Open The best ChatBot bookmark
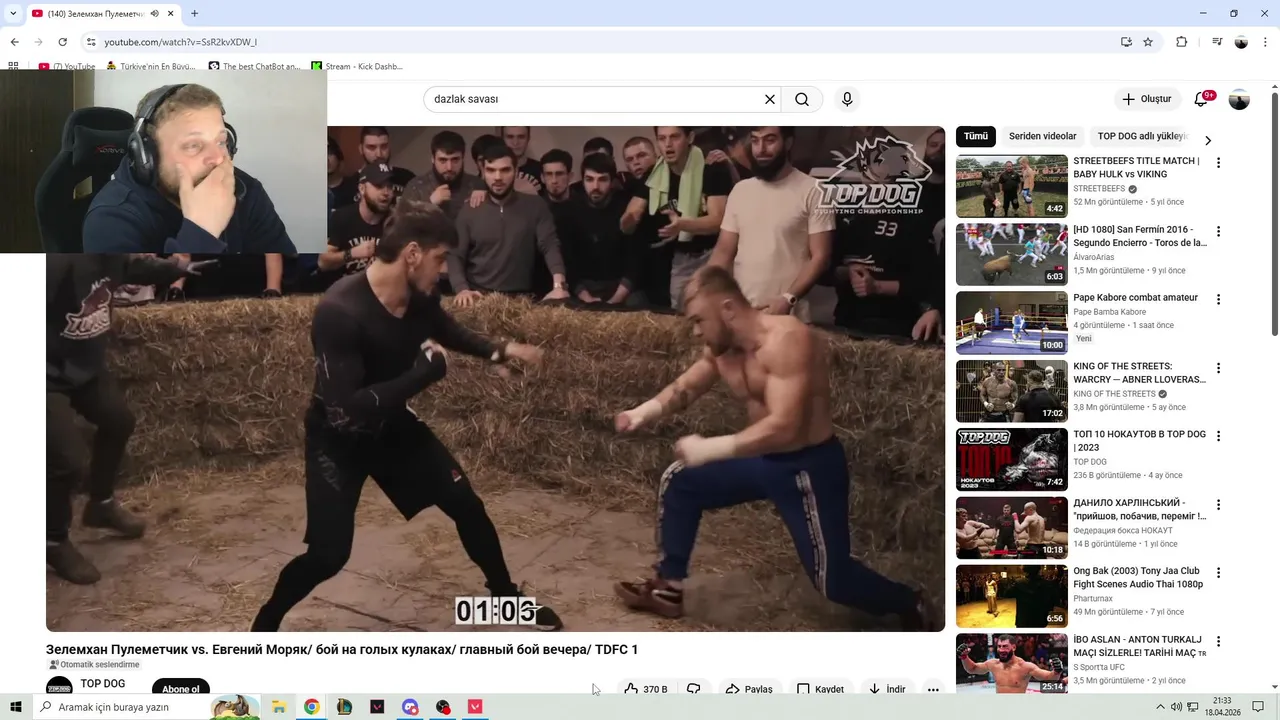 pyautogui.click(x=254, y=67)
